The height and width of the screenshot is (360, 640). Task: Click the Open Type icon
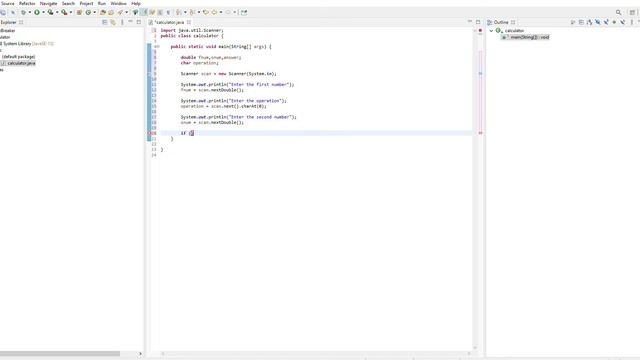click(102, 12)
